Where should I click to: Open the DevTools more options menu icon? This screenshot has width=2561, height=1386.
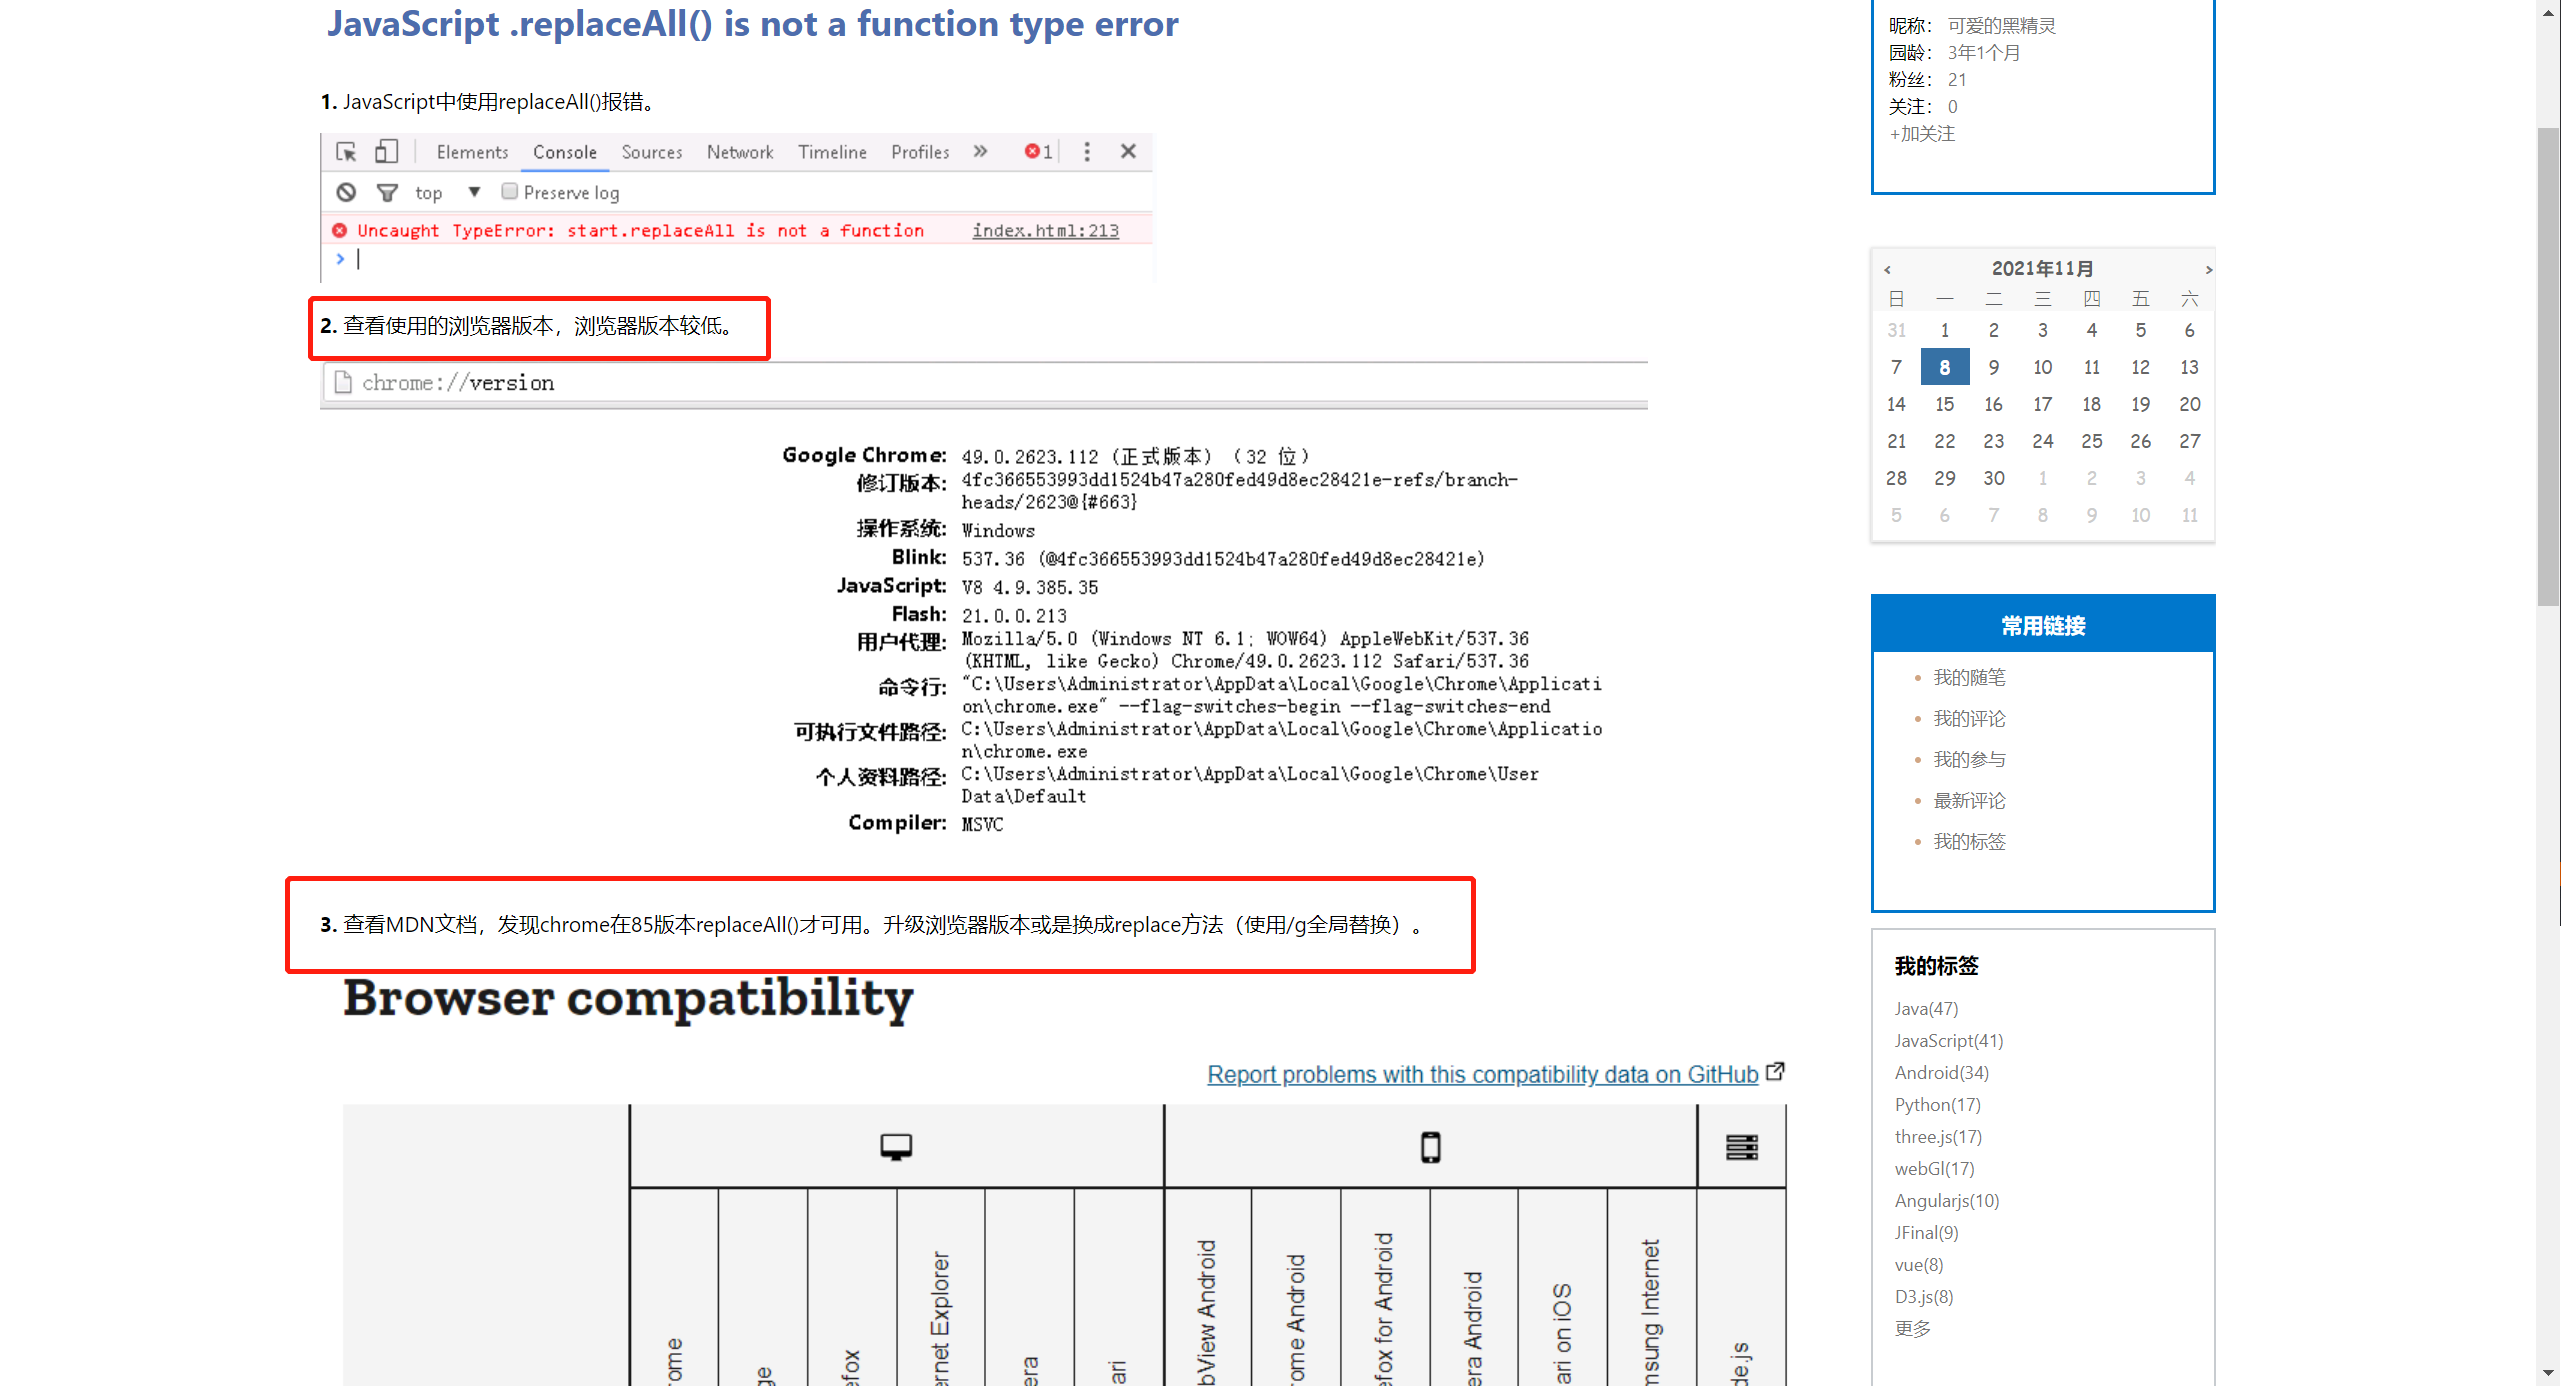tap(1087, 151)
